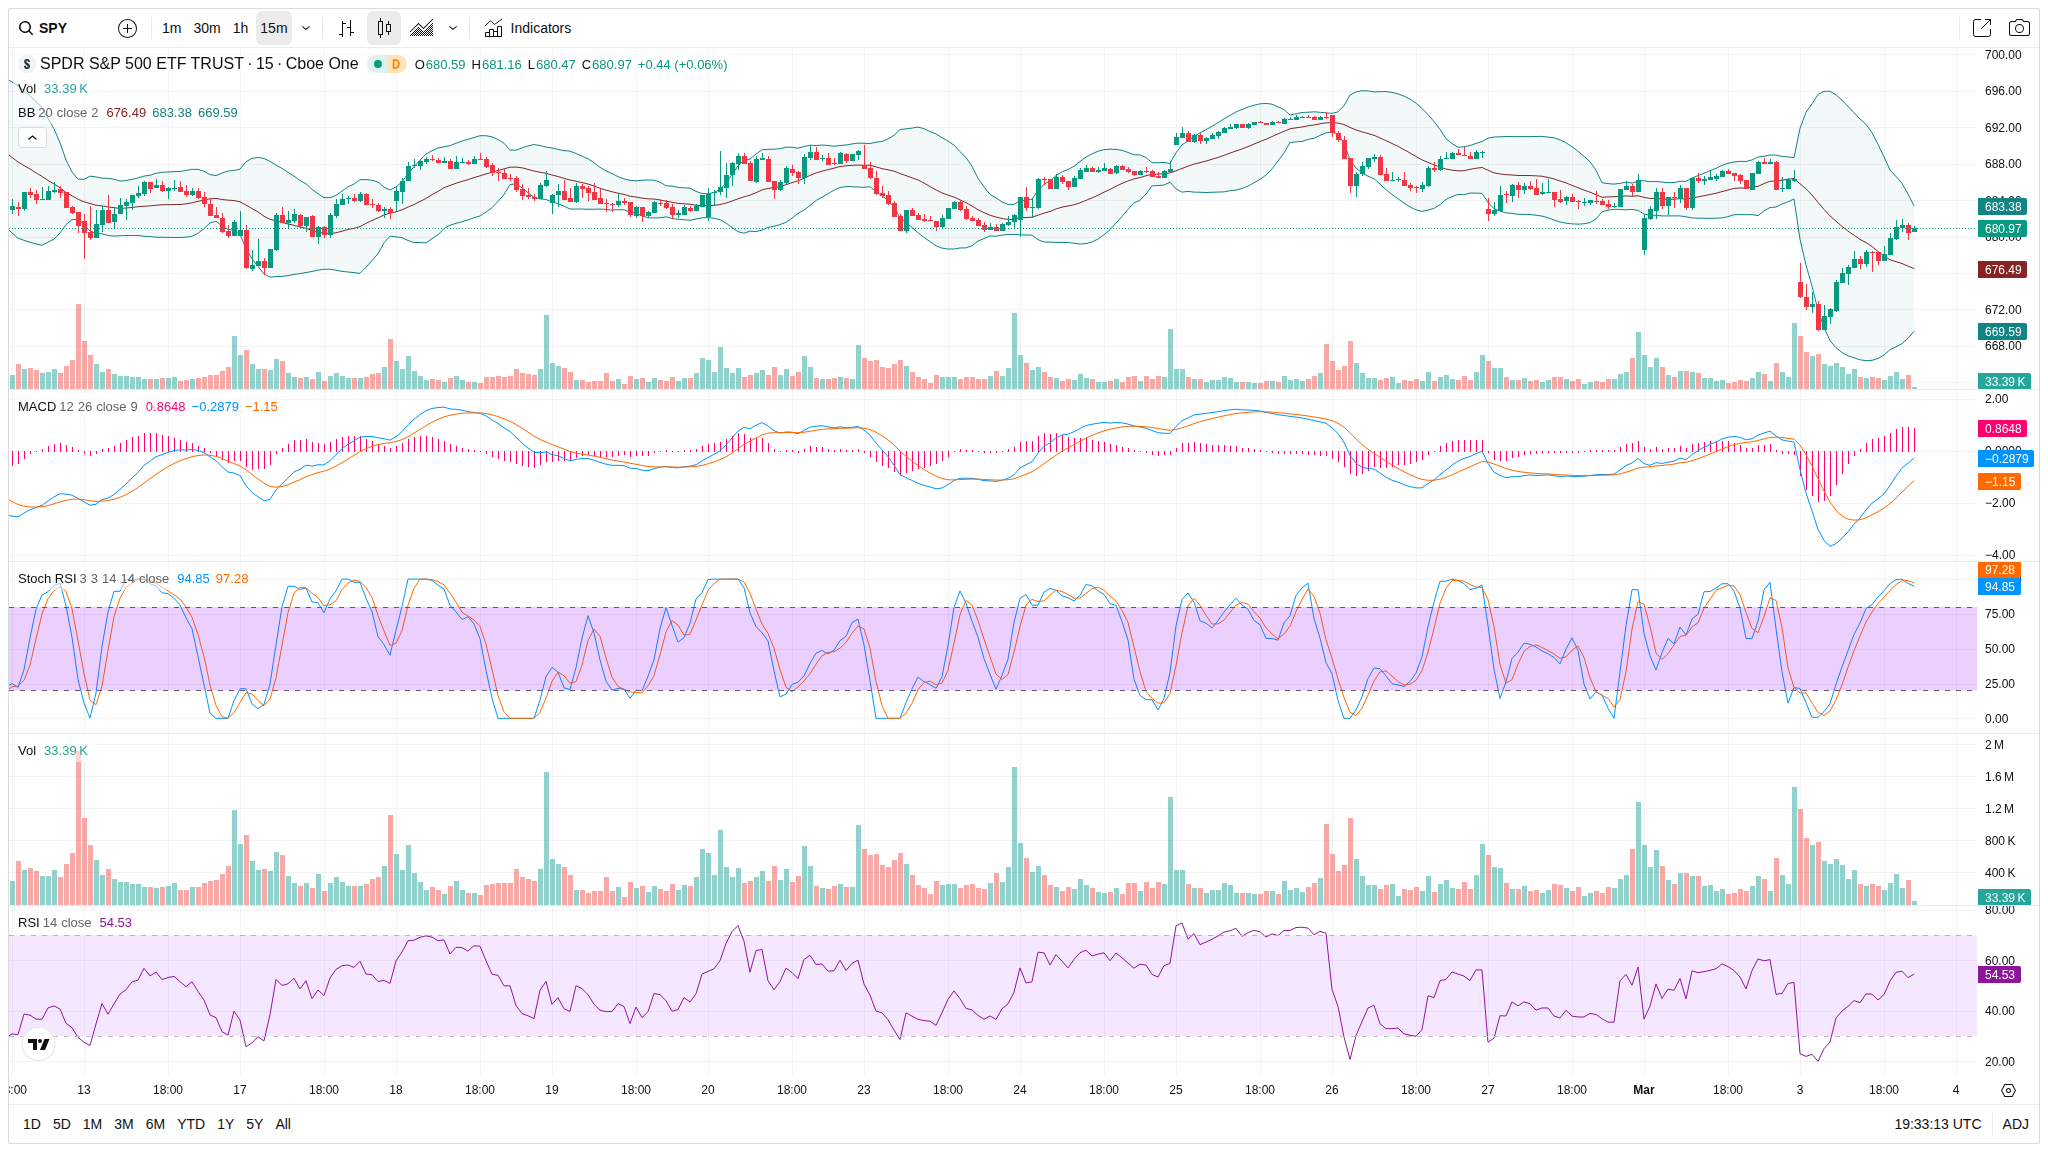This screenshot has width=2048, height=1152.
Task: Click the add symbol plus icon
Action: coord(127,28)
